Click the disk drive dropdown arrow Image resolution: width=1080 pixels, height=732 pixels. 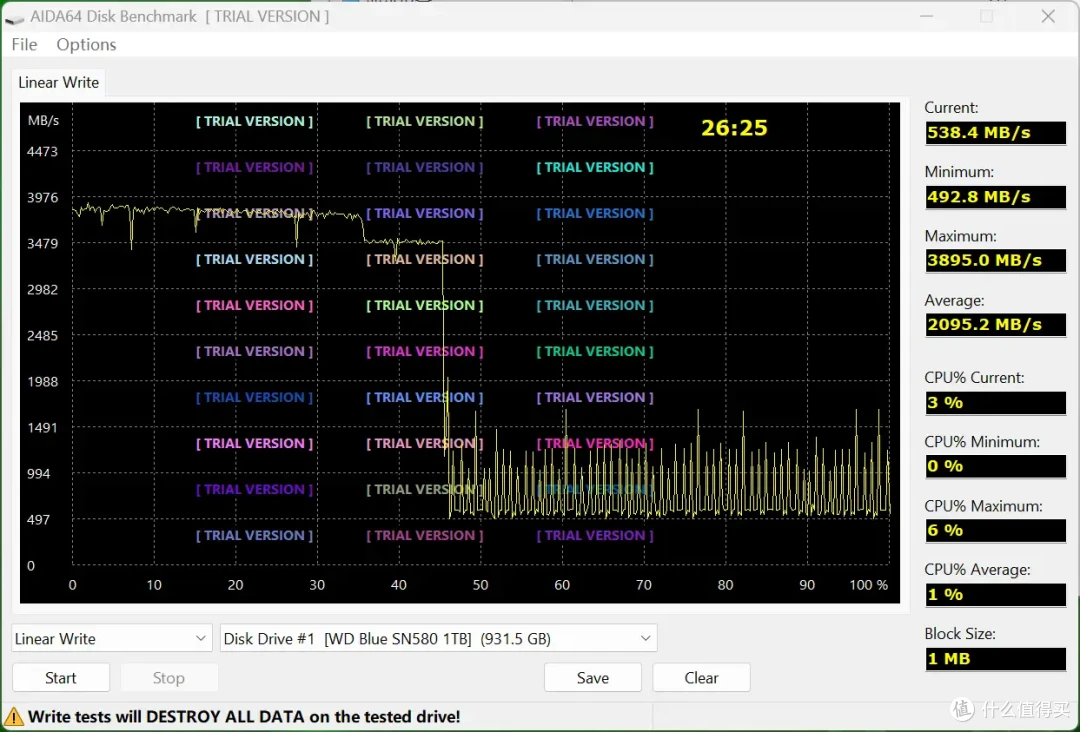645,638
